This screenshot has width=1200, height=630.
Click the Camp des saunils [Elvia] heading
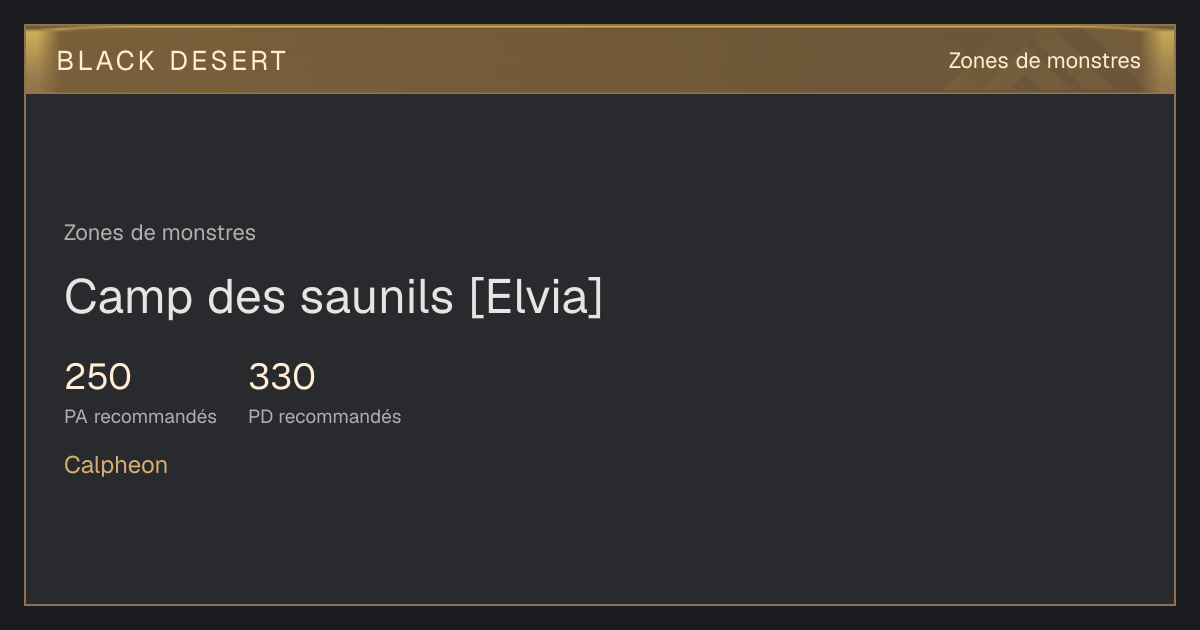tap(334, 297)
